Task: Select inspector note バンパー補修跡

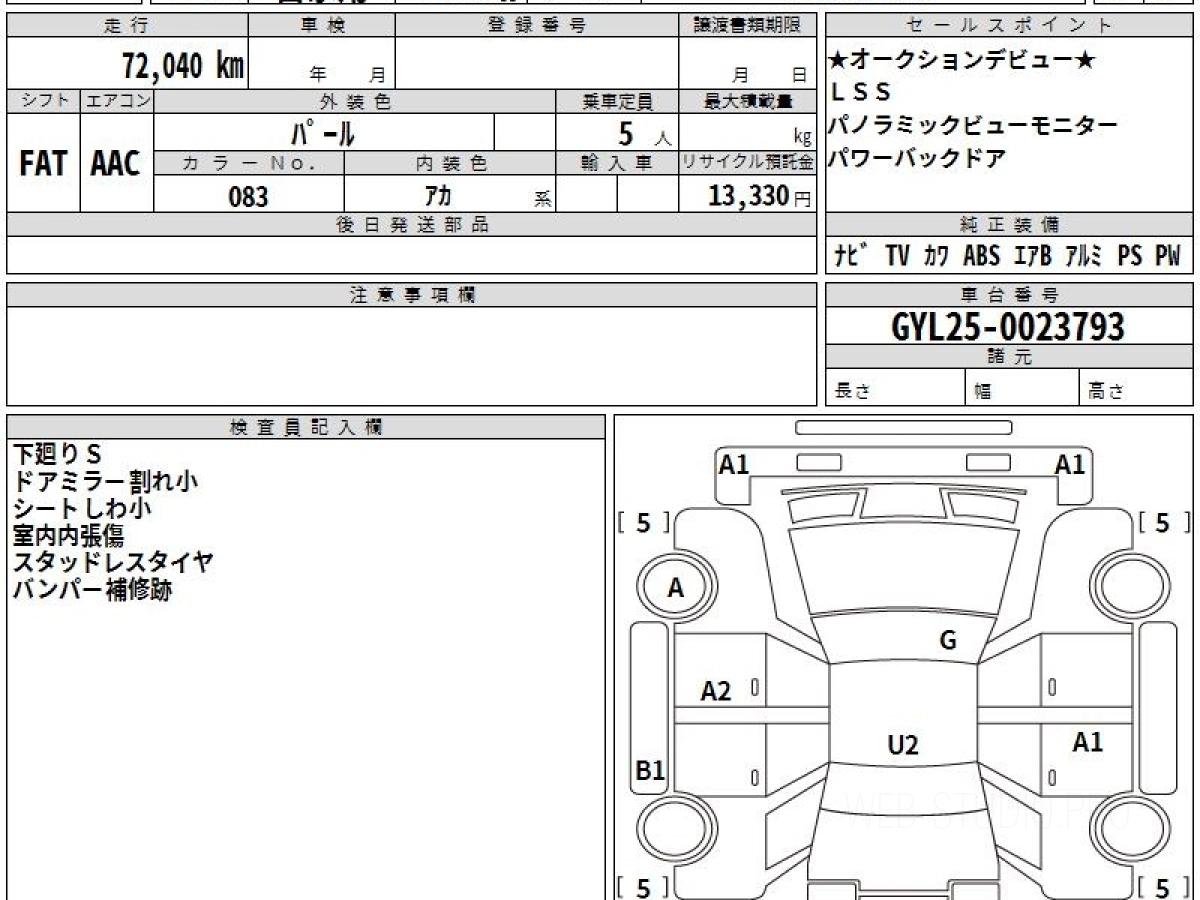Action: click(92, 589)
